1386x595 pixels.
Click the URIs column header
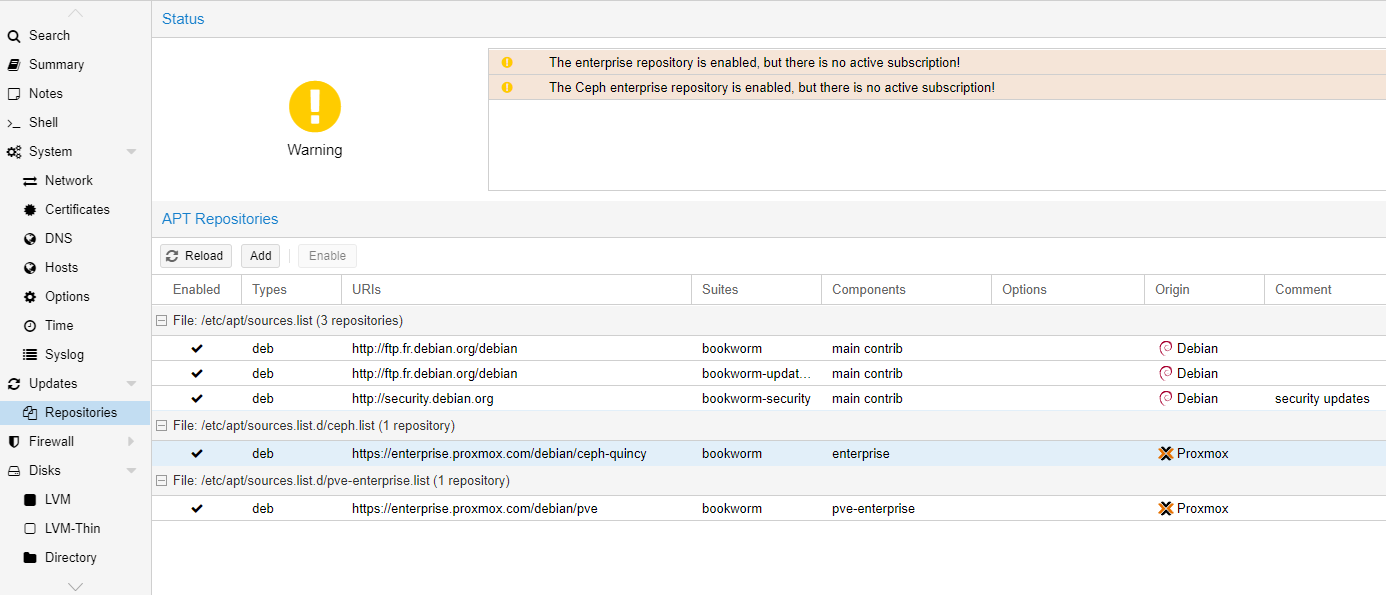pos(366,290)
